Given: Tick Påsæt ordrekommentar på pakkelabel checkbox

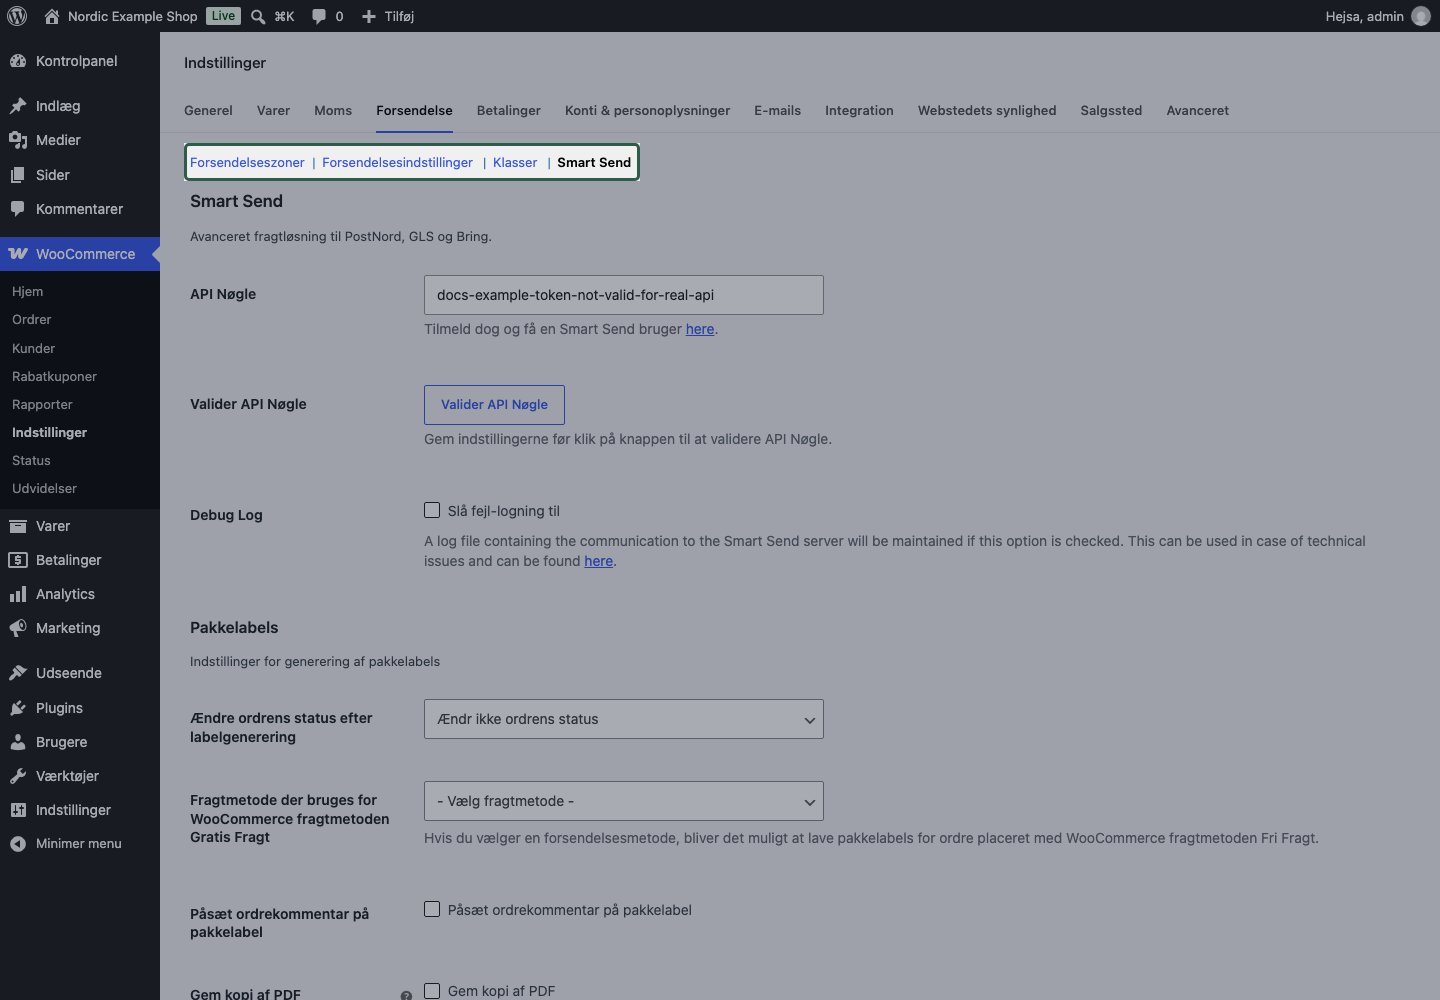Looking at the screenshot, I should [x=432, y=909].
